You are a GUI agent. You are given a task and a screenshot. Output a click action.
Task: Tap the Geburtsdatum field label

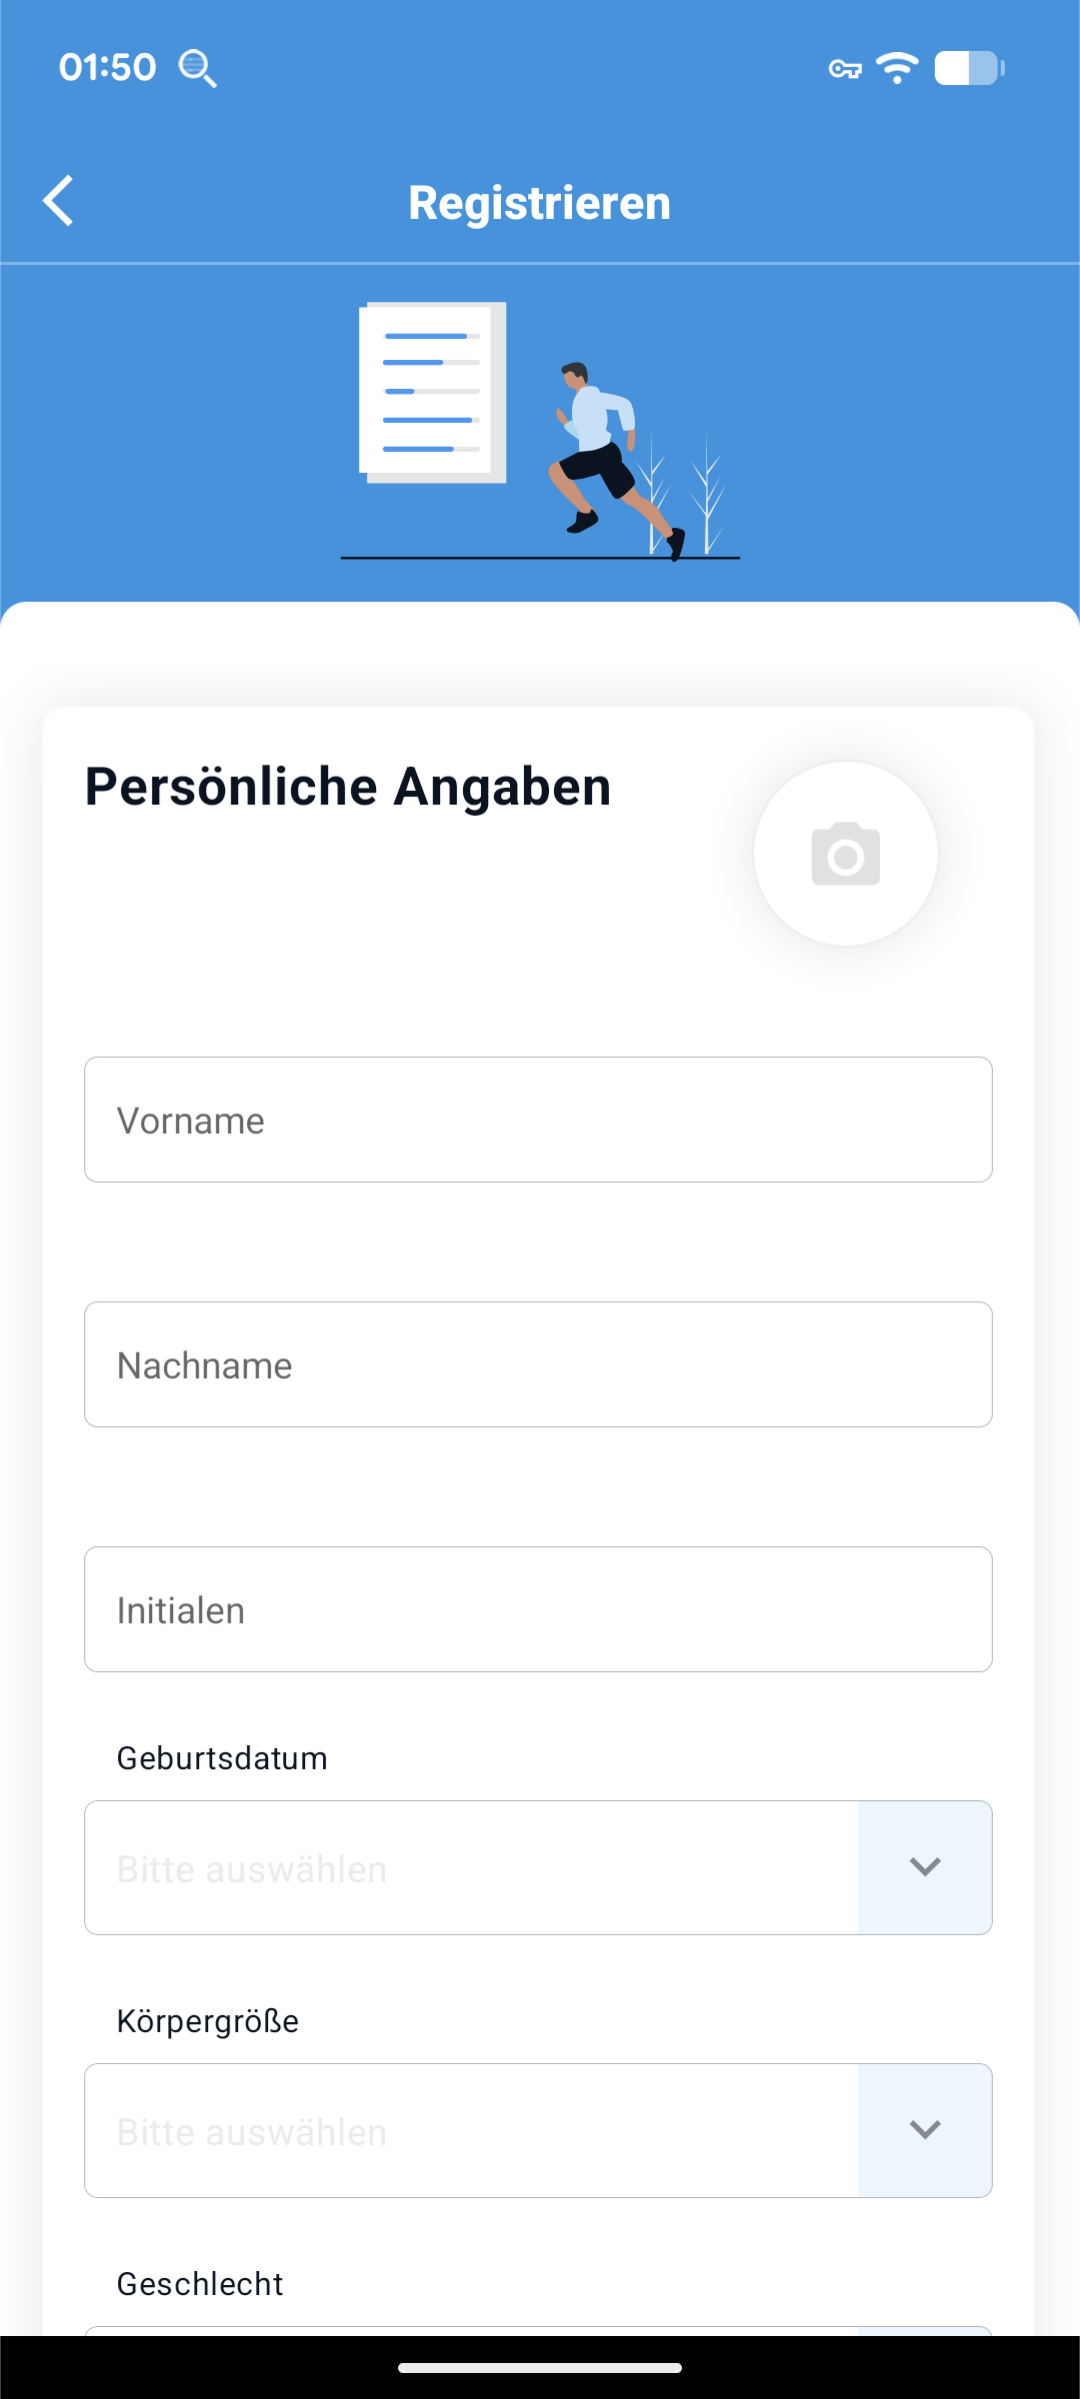point(222,1758)
